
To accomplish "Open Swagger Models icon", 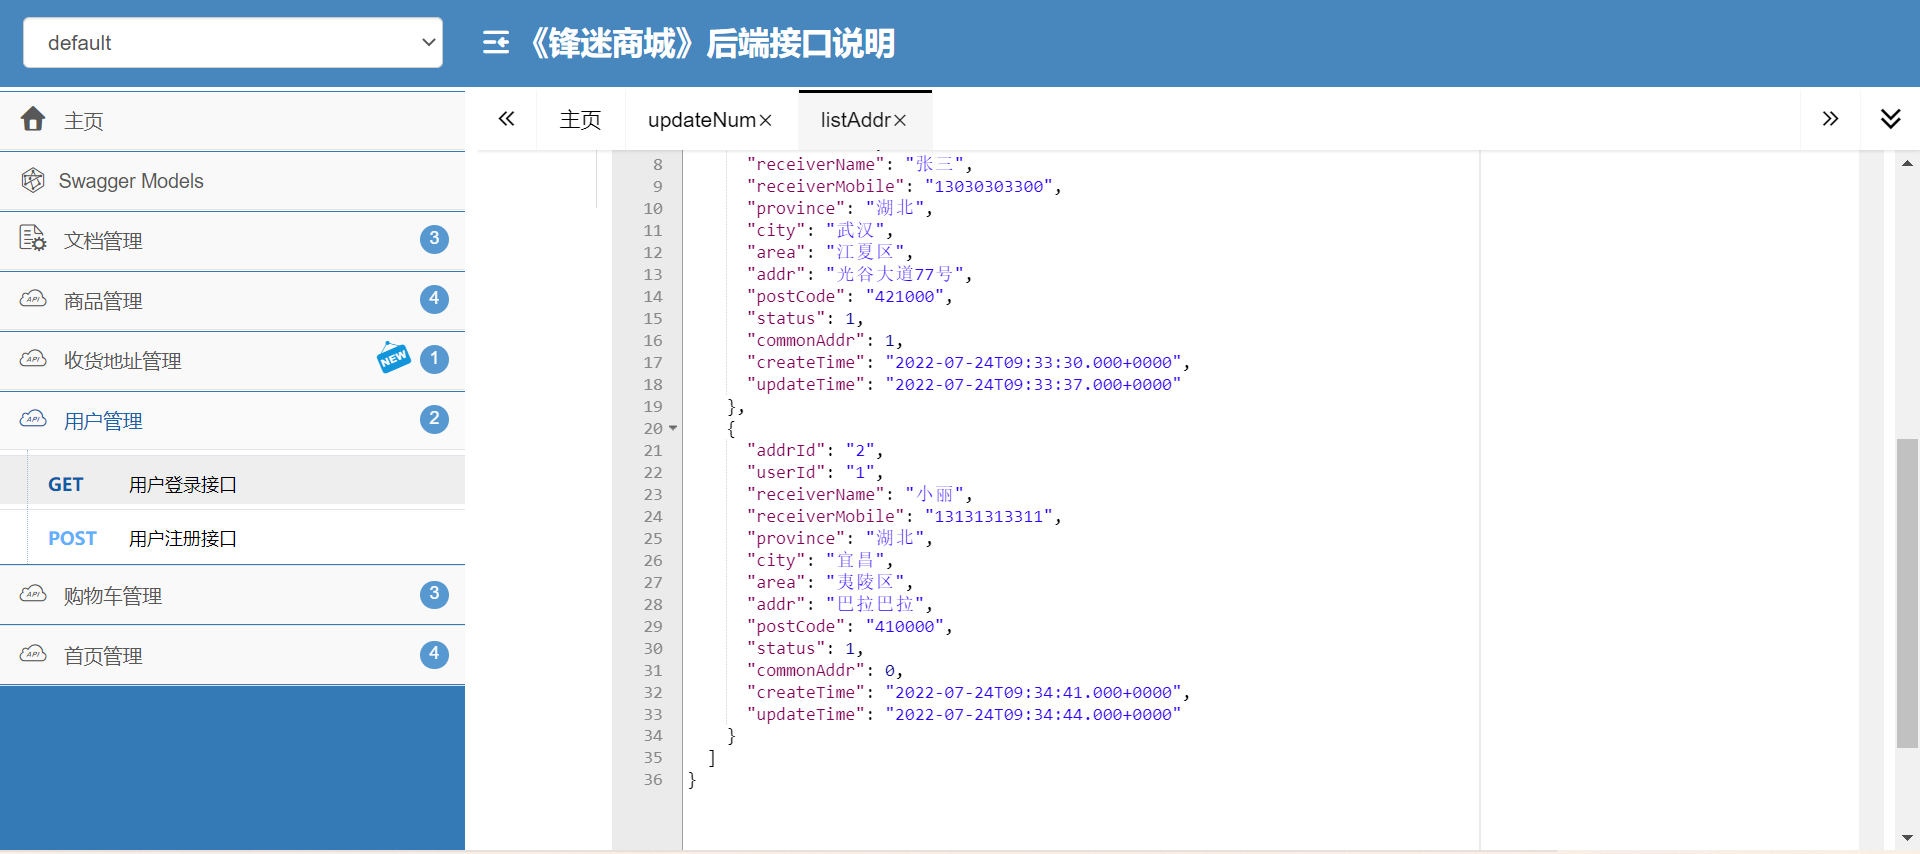I will click(x=33, y=180).
